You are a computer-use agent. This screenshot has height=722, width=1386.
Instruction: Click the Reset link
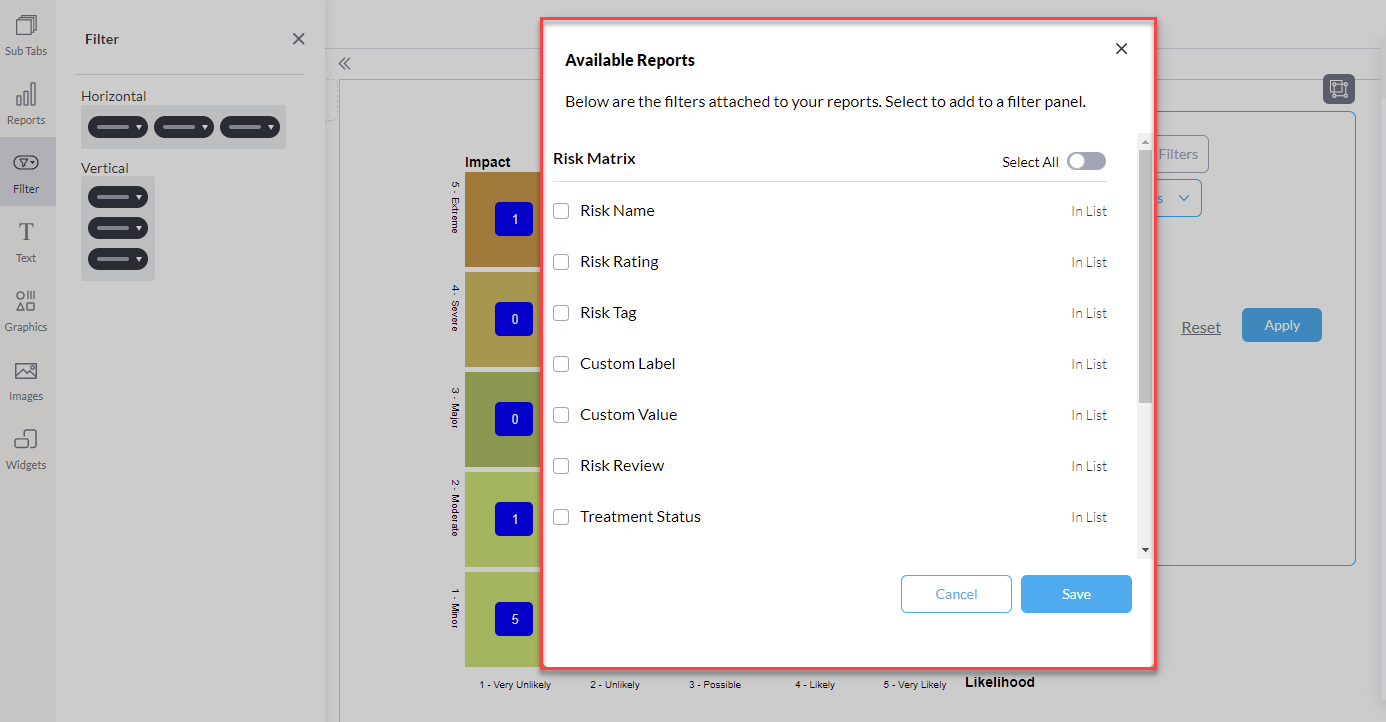tap(1201, 327)
